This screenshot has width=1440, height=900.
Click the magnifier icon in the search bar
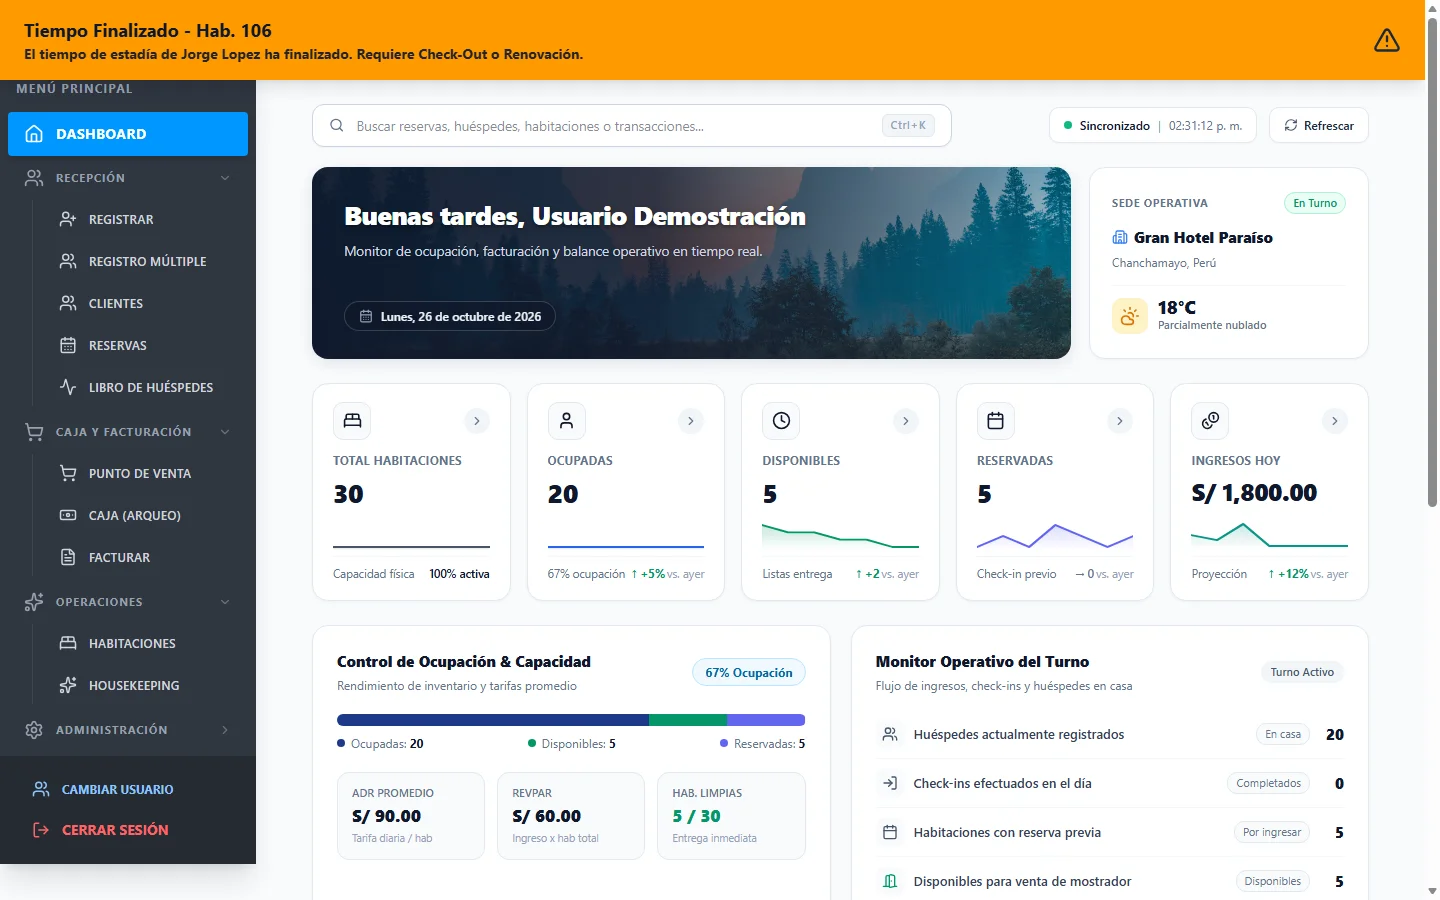337,126
